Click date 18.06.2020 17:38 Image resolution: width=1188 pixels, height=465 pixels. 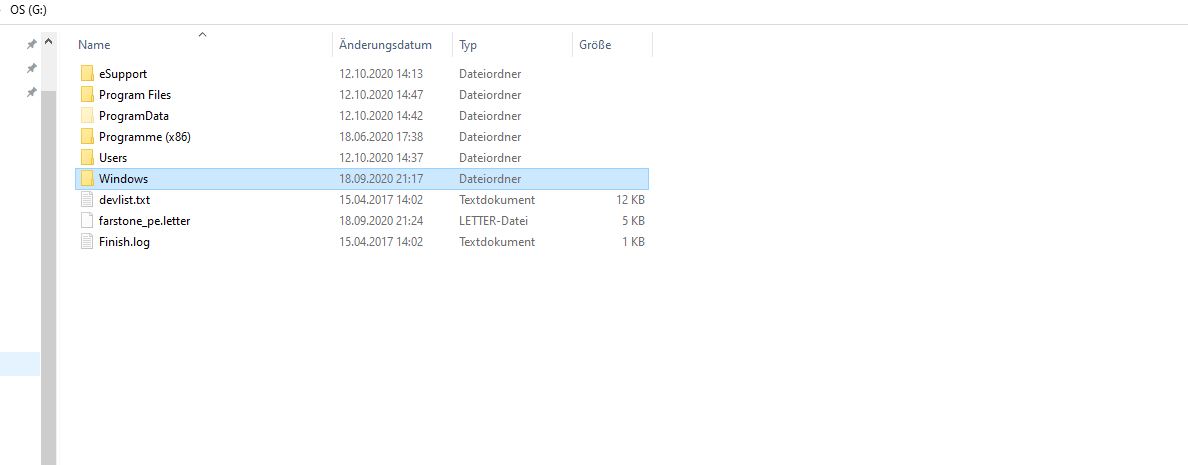coord(381,137)
